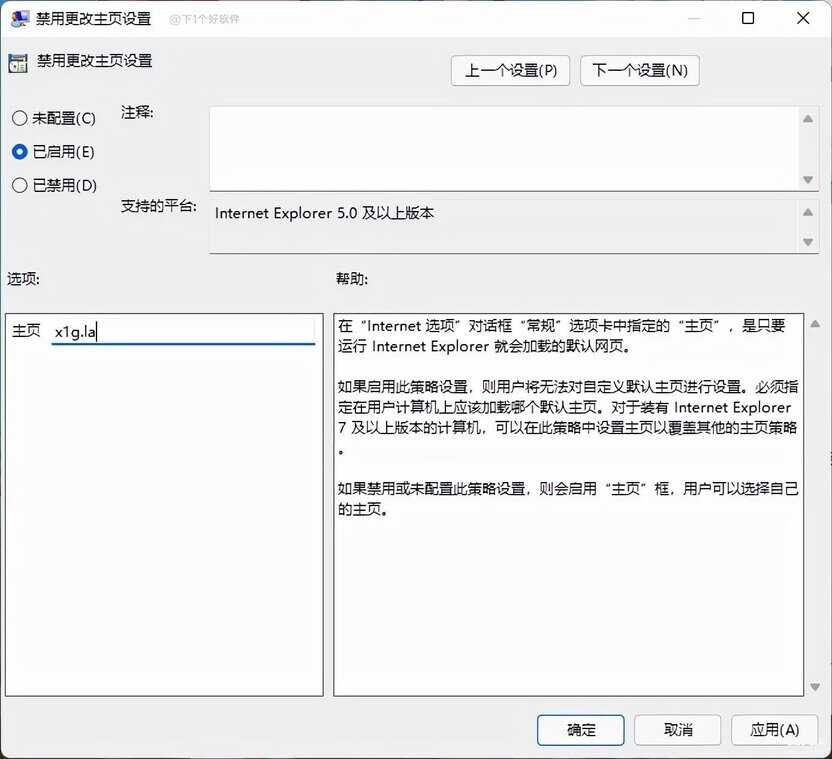This screenshot has height=759, width=832.
Task: Confirm with the 确定 button
Action: 580,730
